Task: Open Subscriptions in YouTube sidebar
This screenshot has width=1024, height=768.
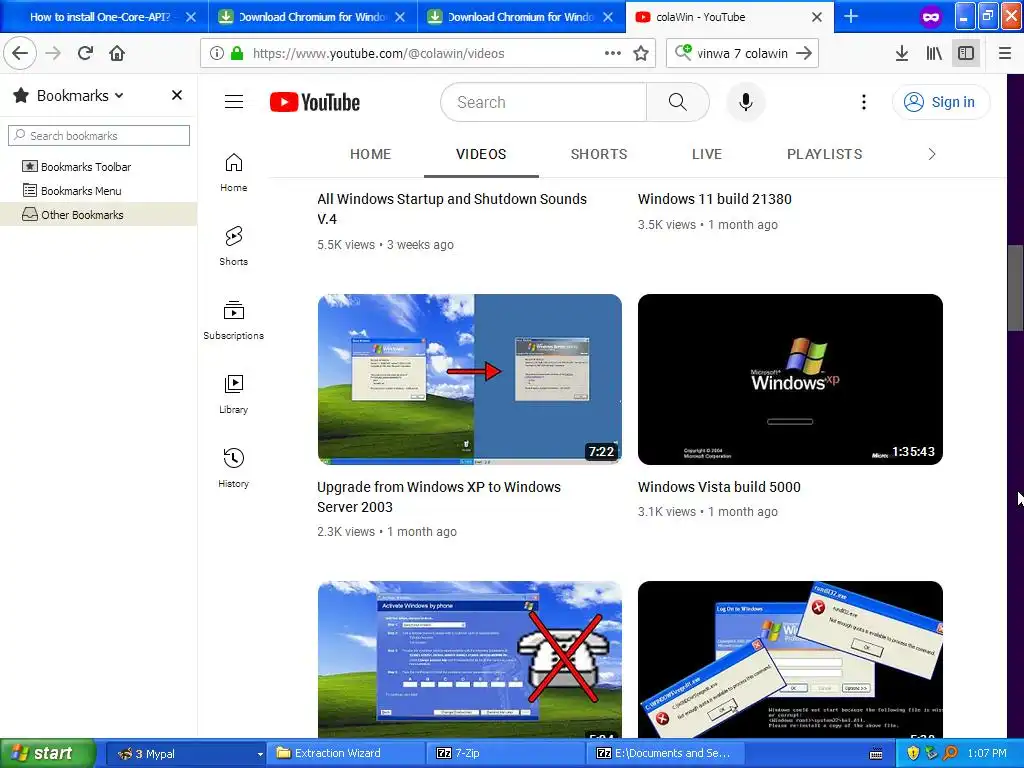Action: [234, 320]
